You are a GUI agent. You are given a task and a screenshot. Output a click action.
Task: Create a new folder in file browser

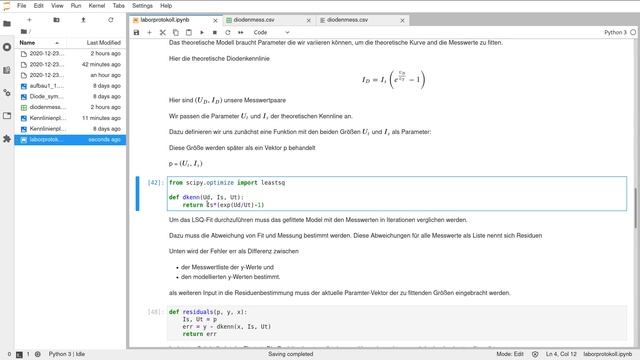(x=56, y=20)
